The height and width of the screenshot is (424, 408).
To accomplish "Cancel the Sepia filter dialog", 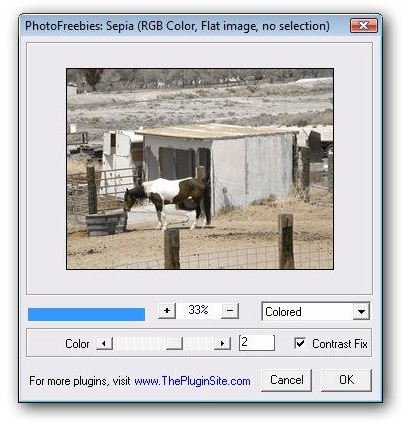I will click(x=286, y=380).
